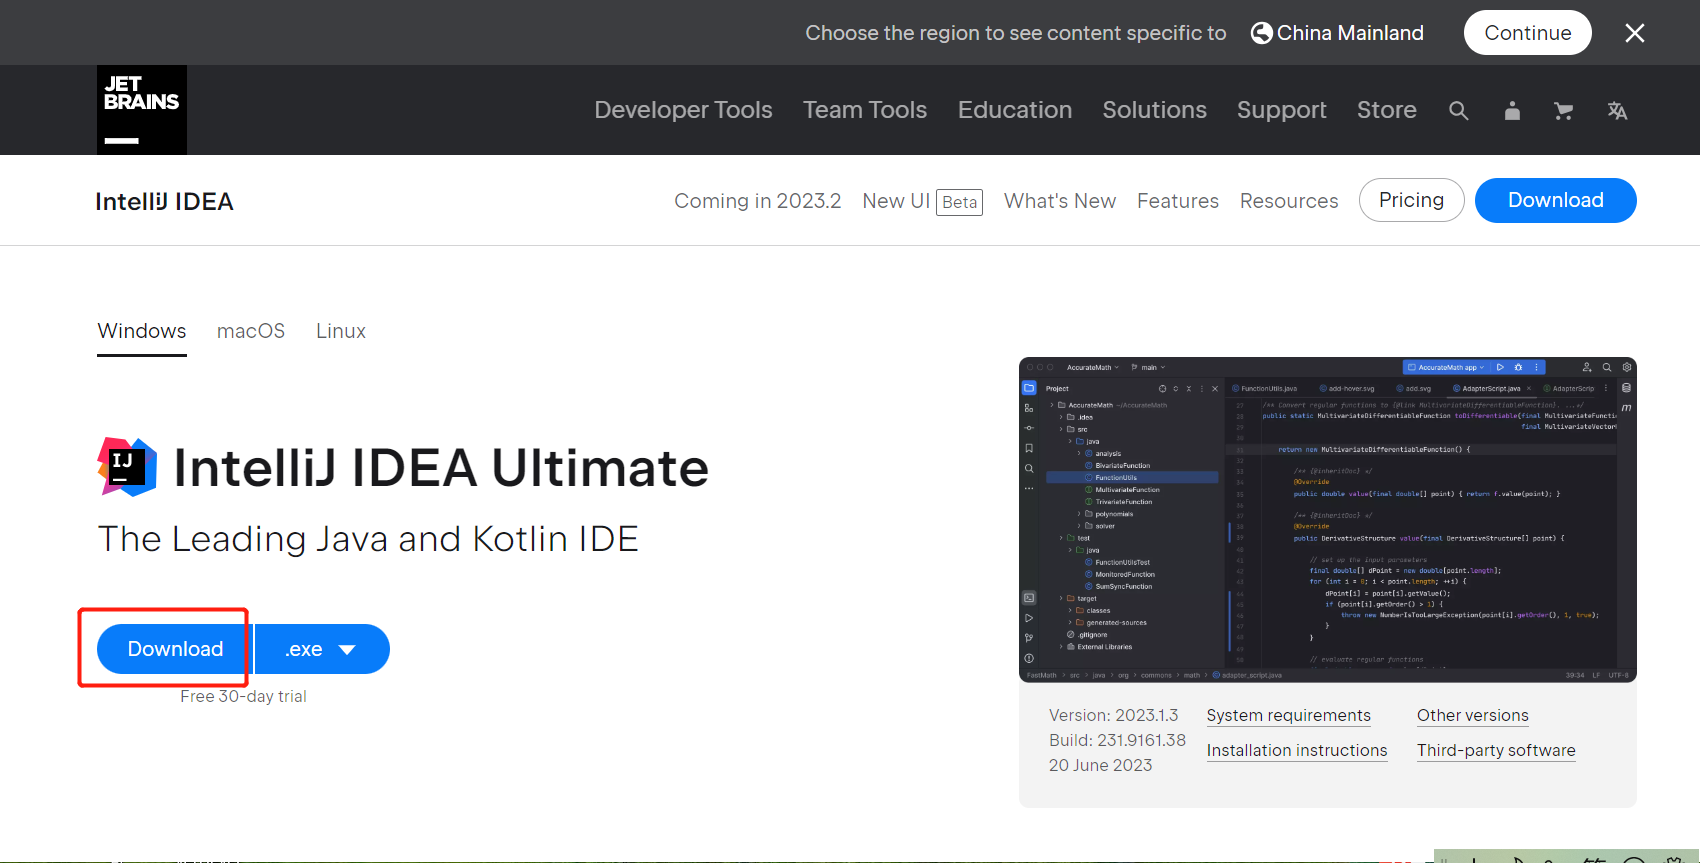Click the Pricing button

click(1412, 200)
